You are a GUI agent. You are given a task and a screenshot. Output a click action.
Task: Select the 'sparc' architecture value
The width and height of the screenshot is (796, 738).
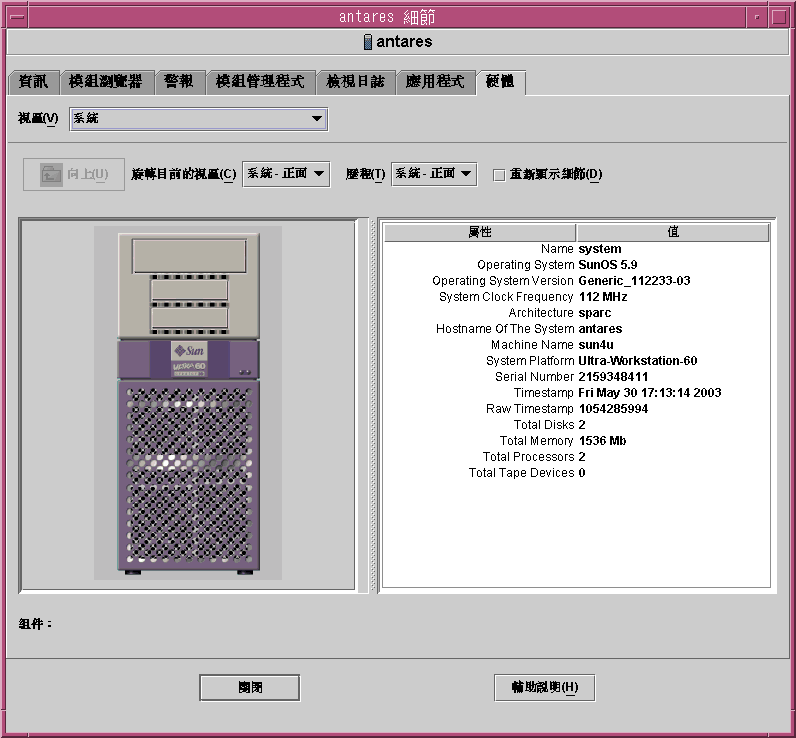(x=594, y=313)
